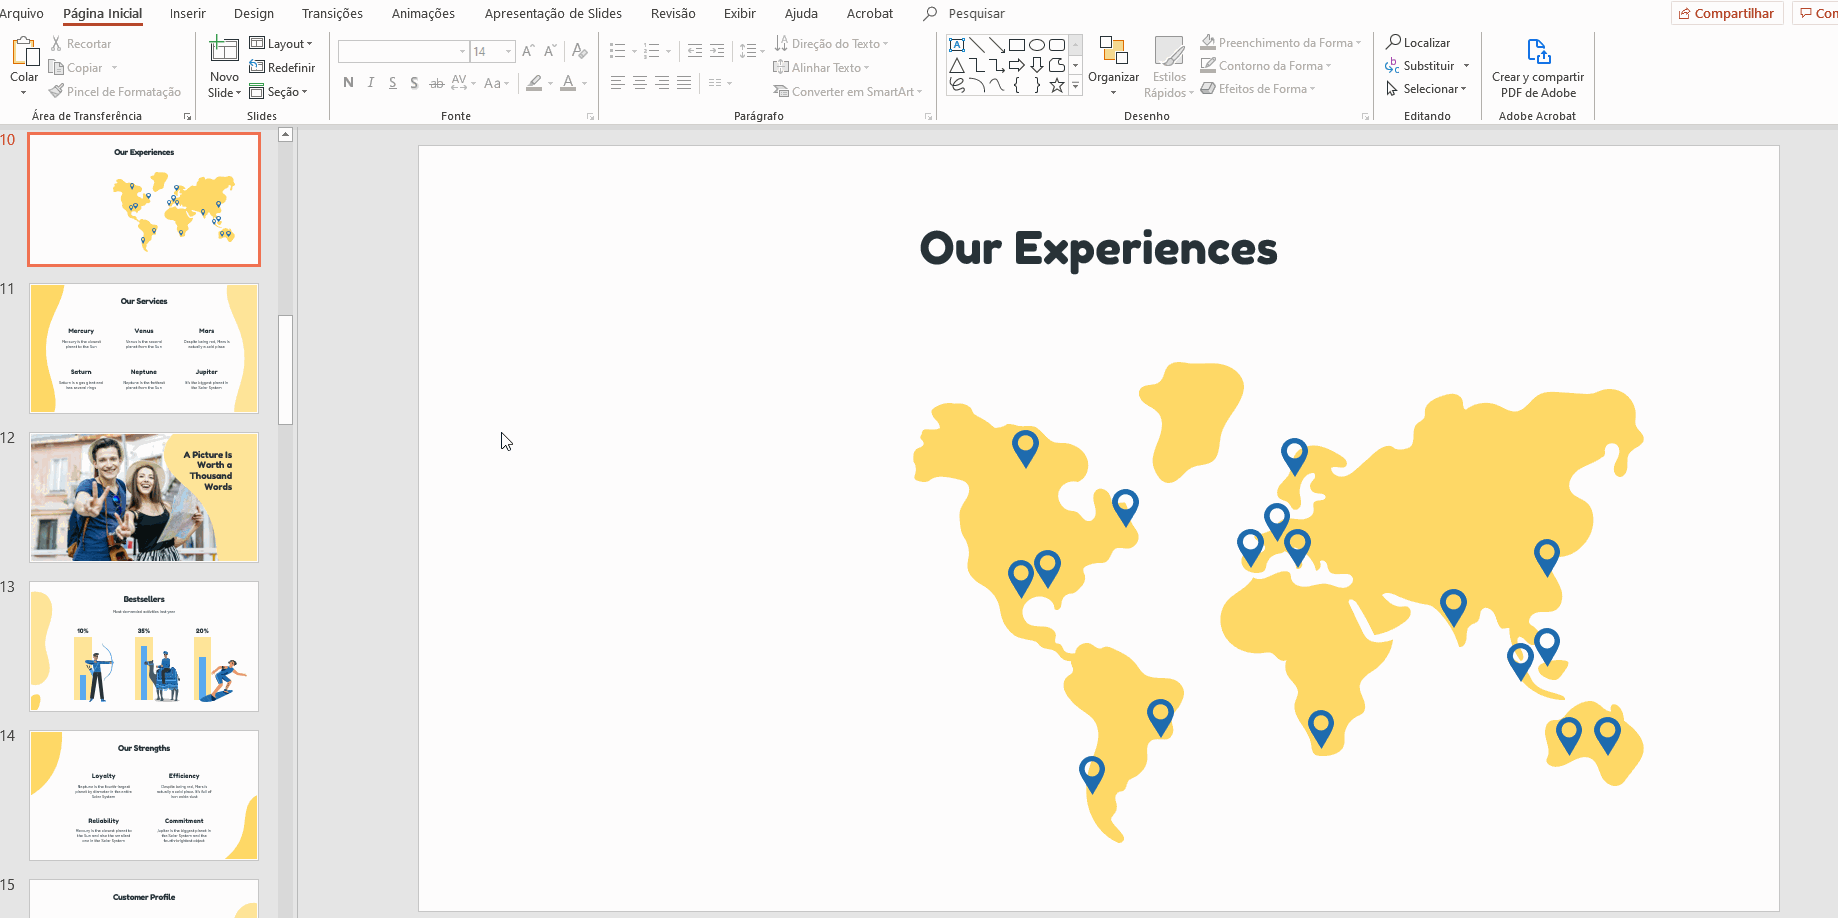Select slide 12 thumbnail with photo

click(144, 497)
